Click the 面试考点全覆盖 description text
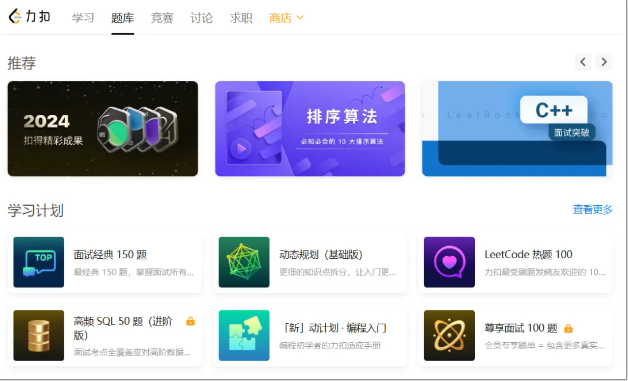 (x=132, y=353)
